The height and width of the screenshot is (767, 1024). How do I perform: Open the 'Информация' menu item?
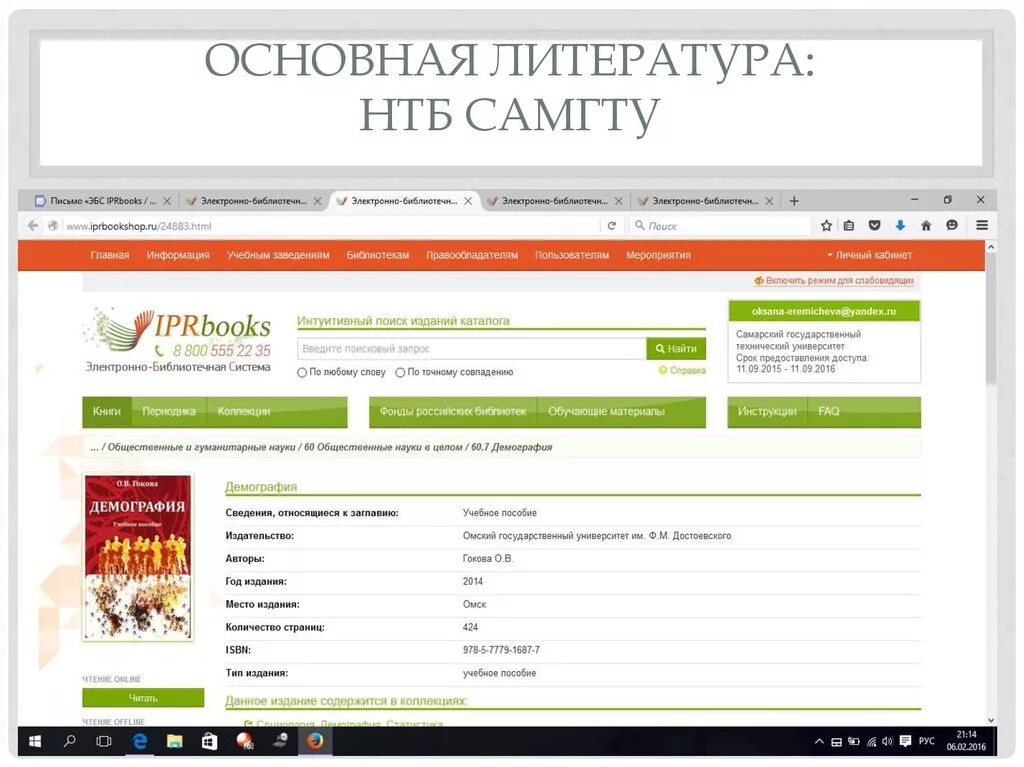point(178,255)
